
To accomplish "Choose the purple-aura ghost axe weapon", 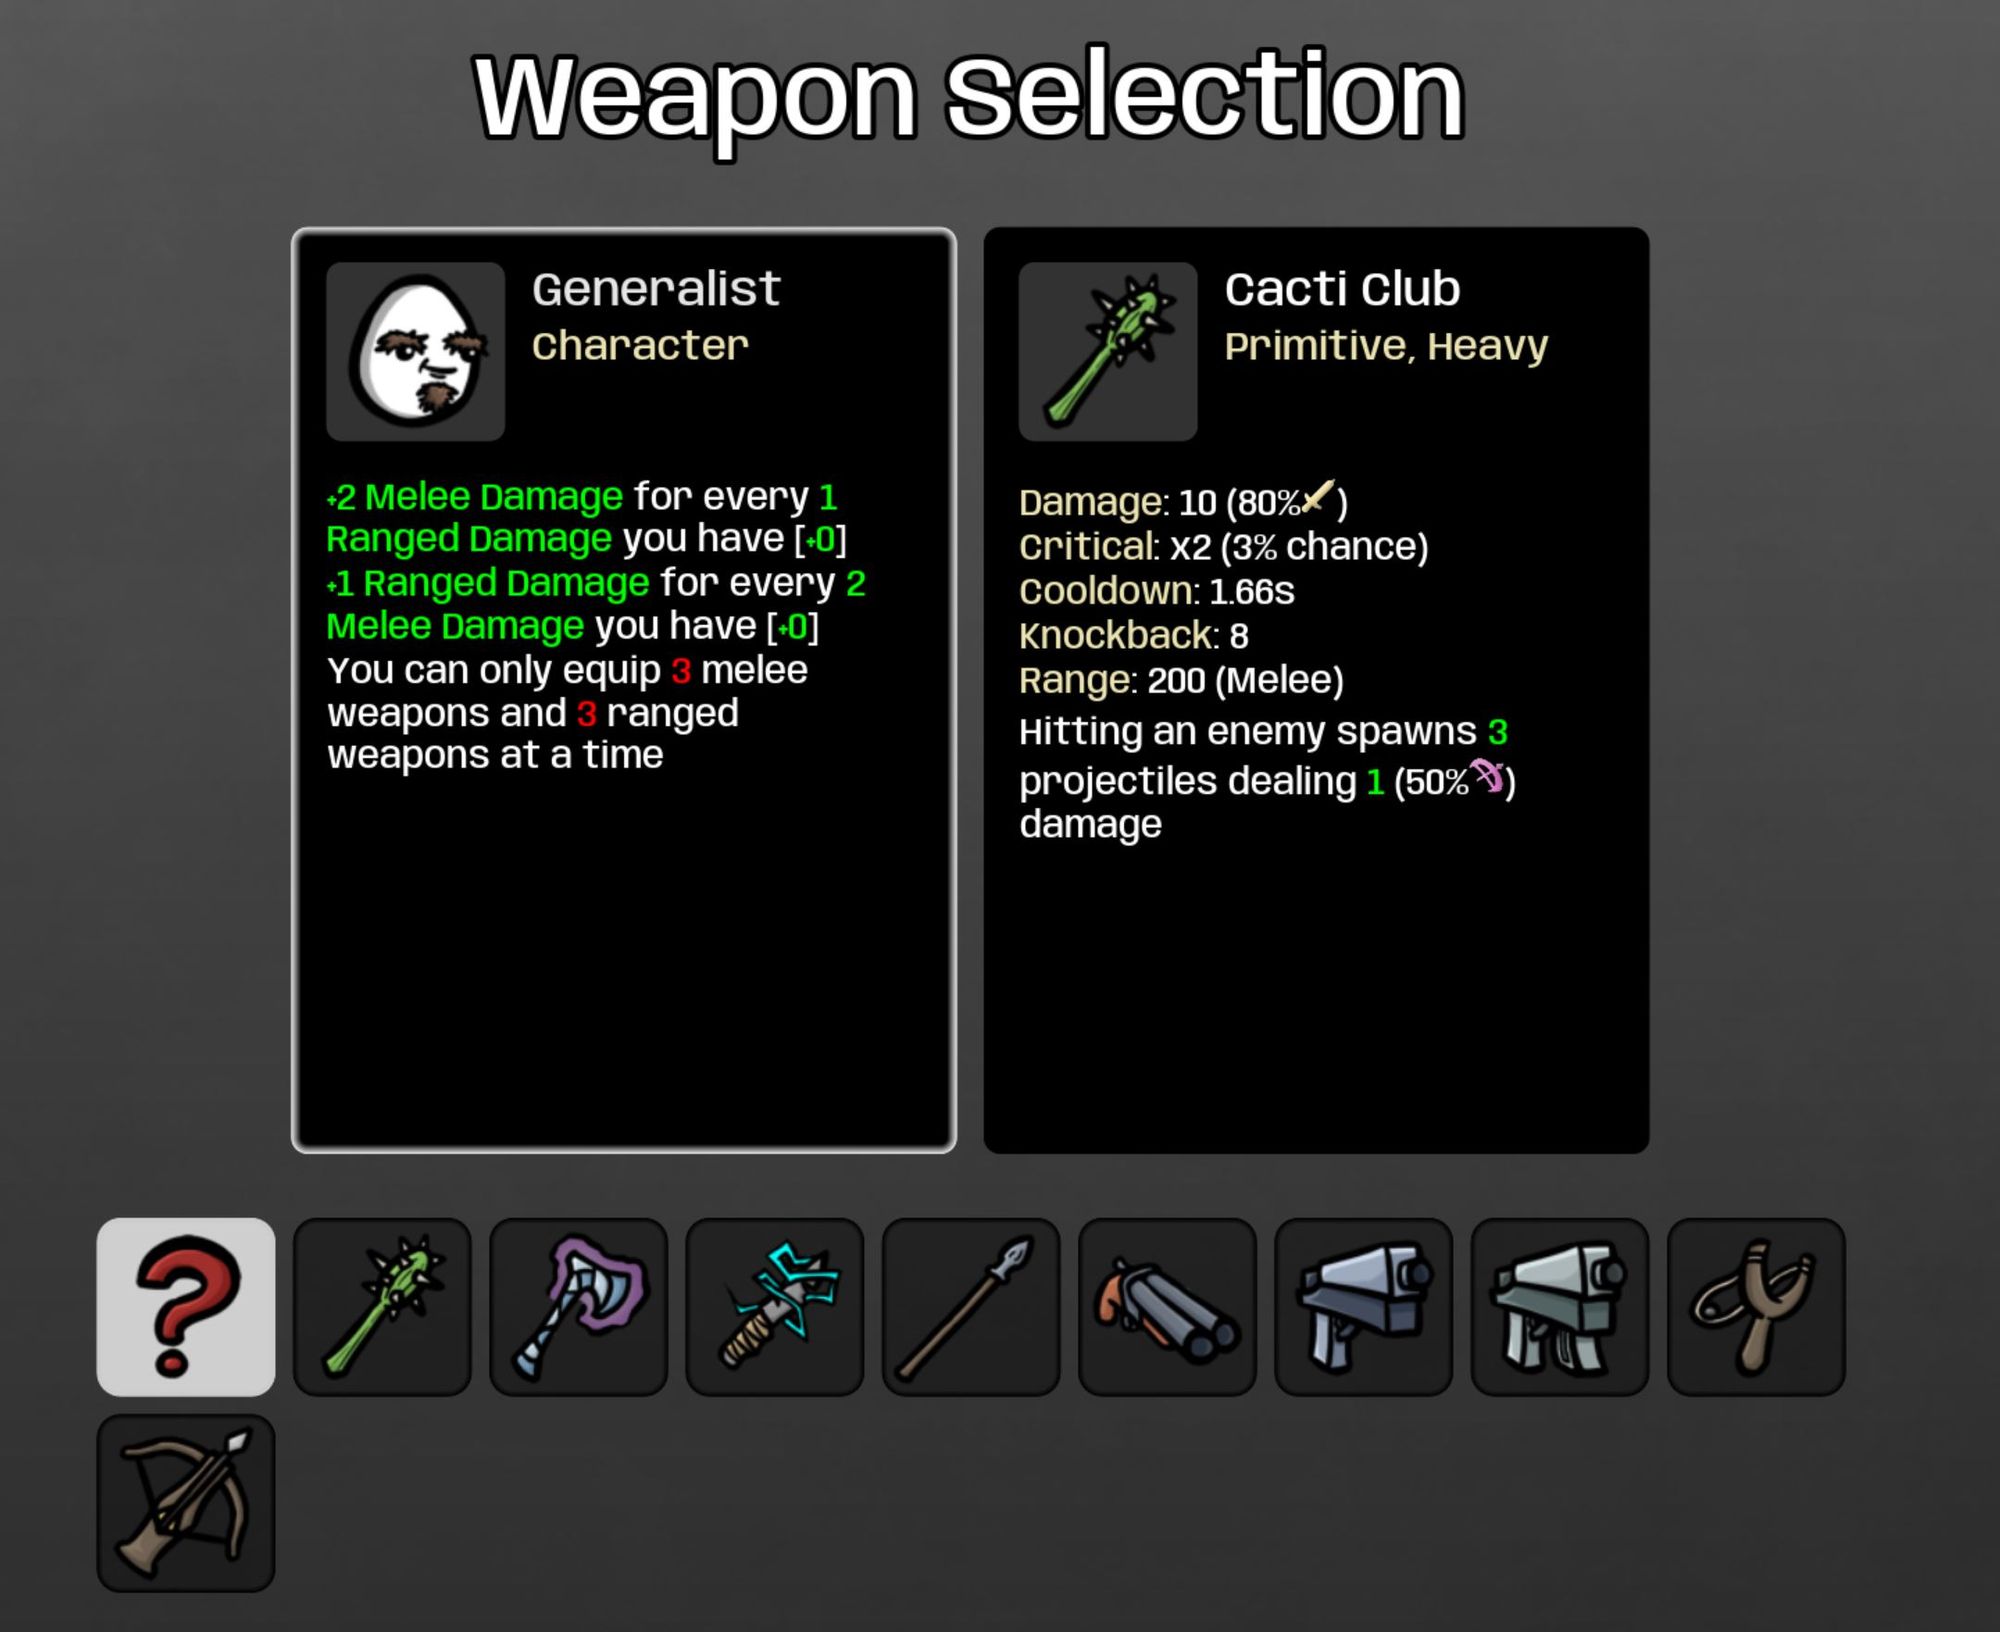I will (x=578, y=1306).
